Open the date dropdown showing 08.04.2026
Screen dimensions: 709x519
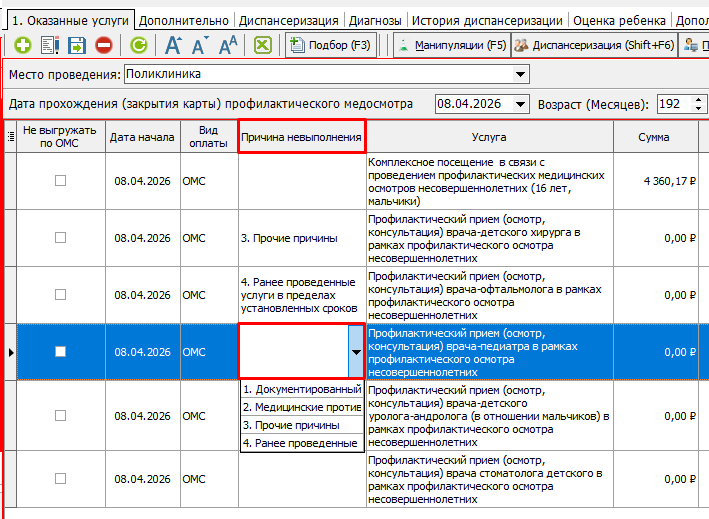tap(520, 104)
